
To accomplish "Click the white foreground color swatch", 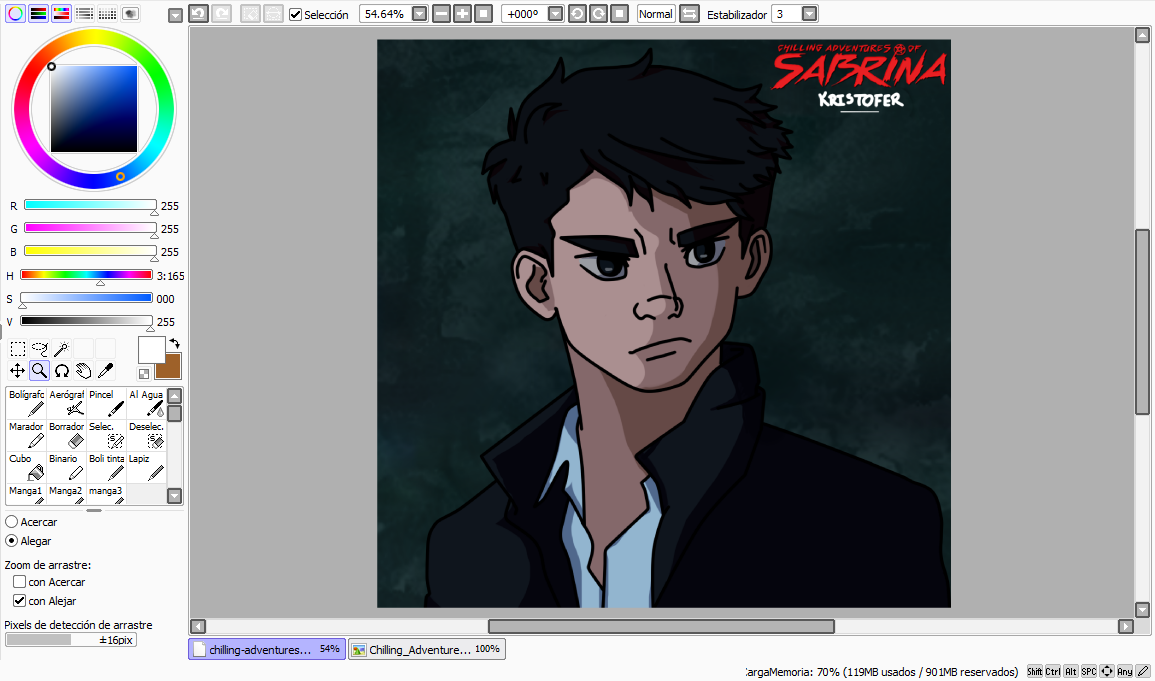I will 152,350.
